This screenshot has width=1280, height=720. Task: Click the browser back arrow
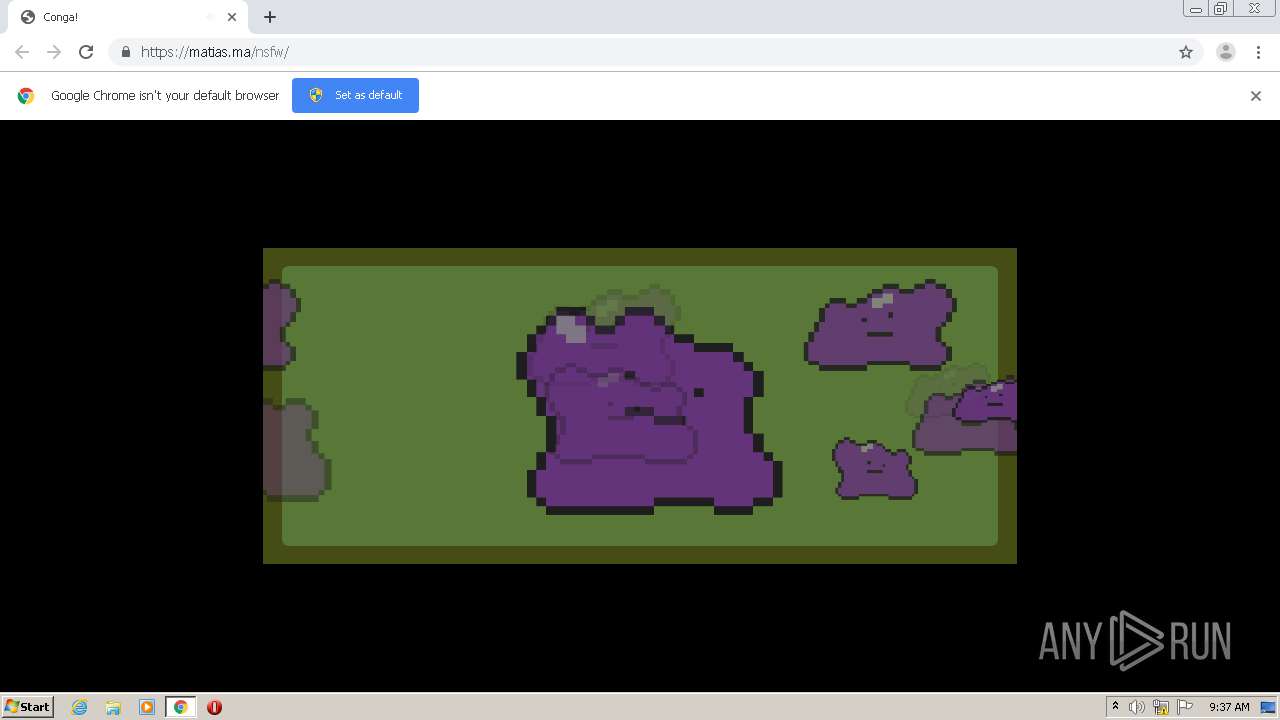[x=22, y=52]
